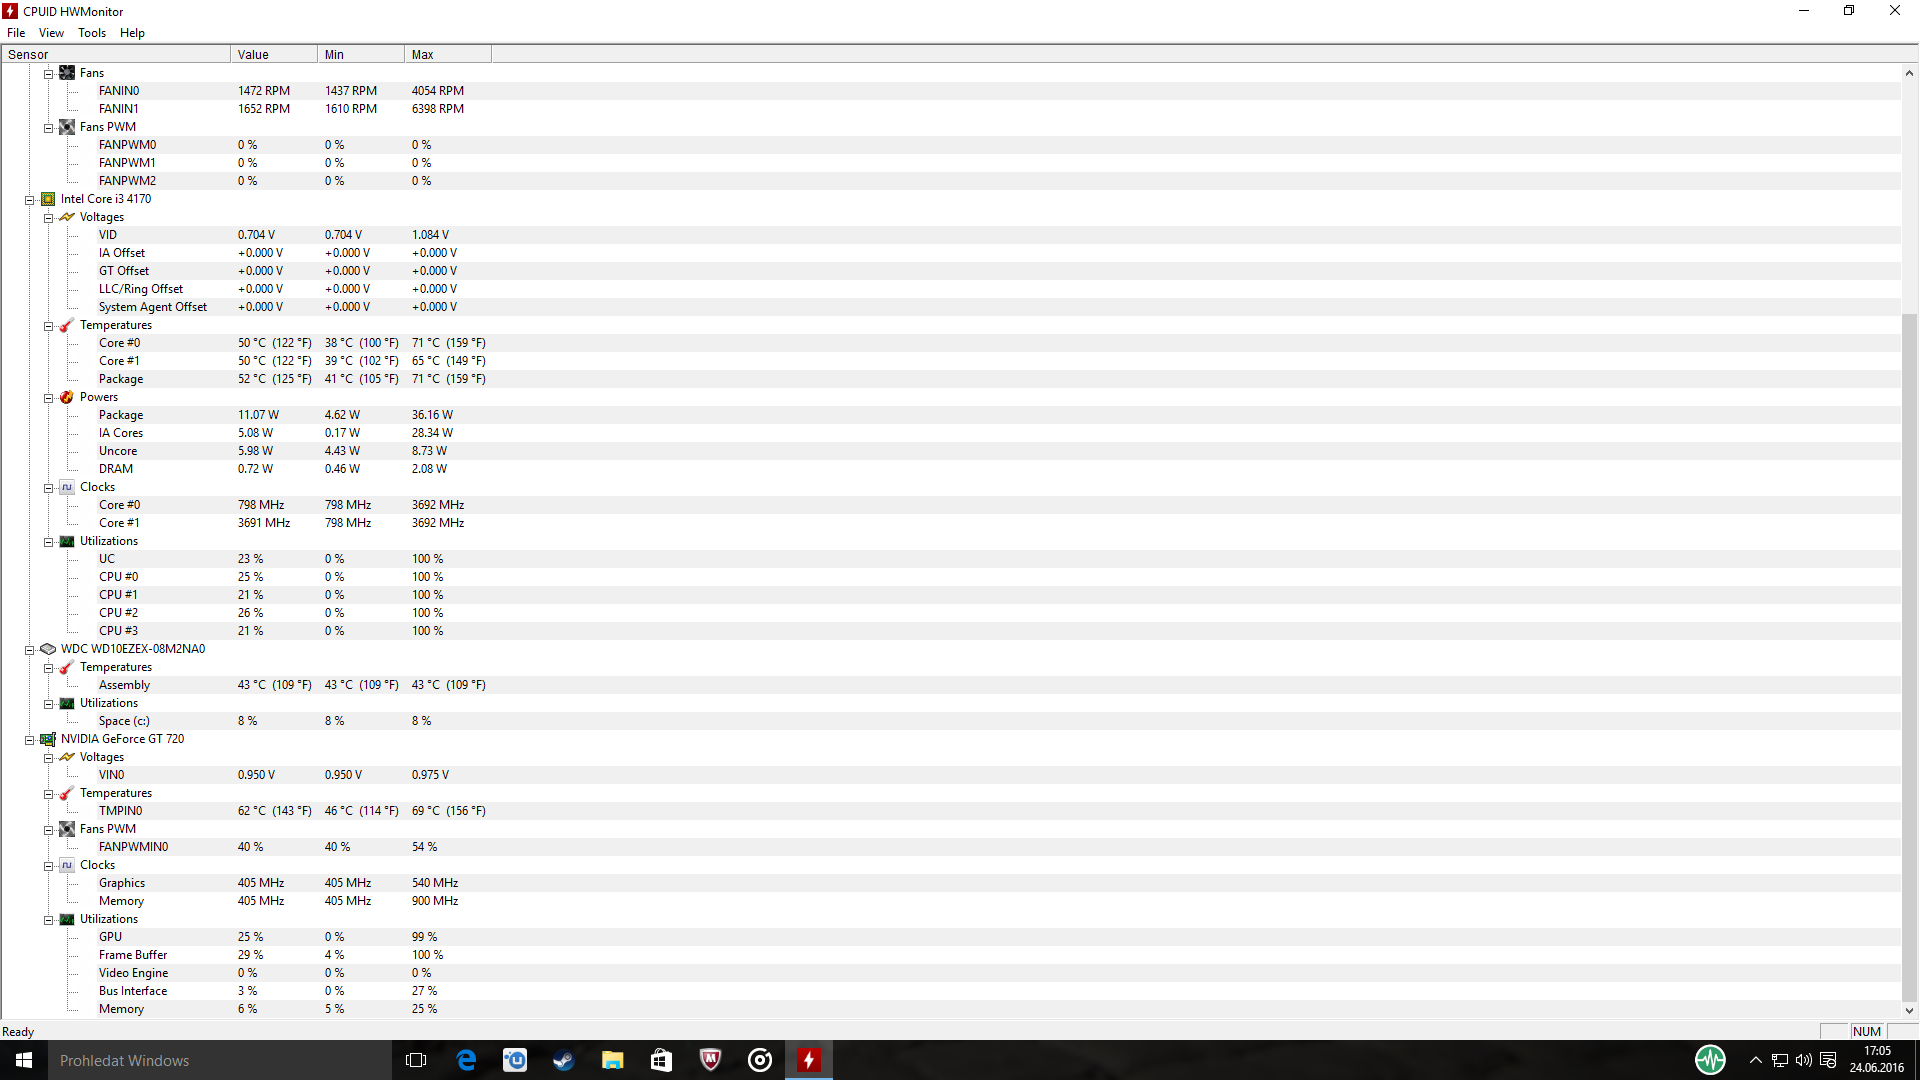1920x1080 pixels.
Task: Collapse the Intel CPU Clocks group
Action: (x=48, y=488)
